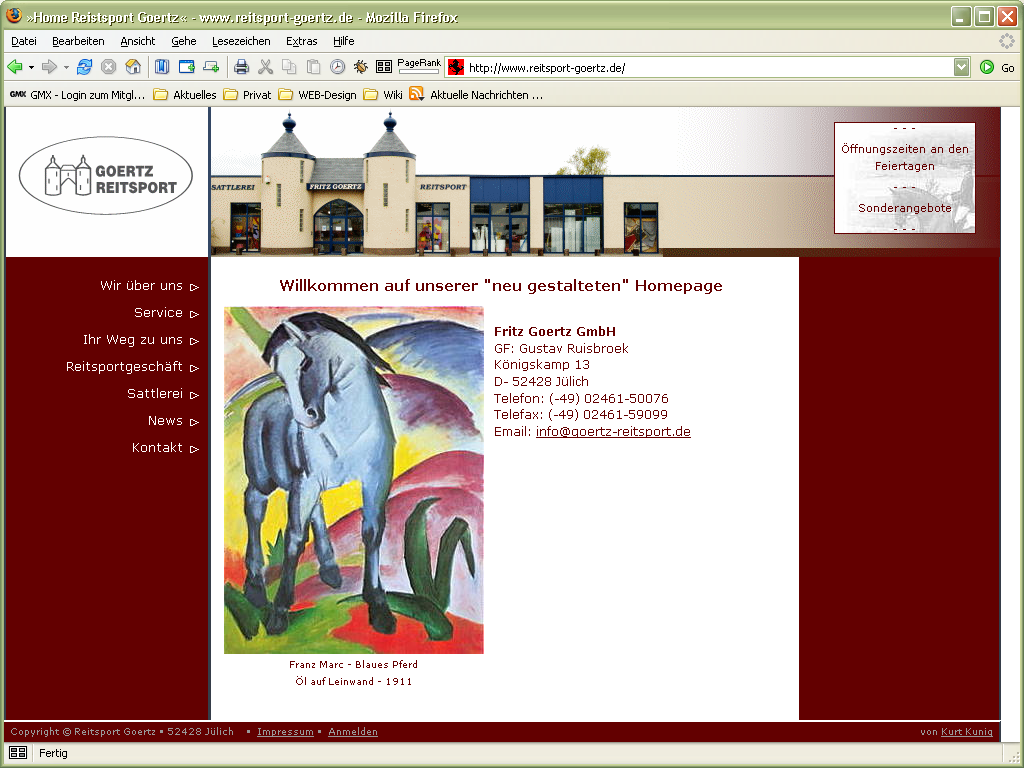Go to the Home page icon
This screenshot has height=768, width=1024.
pos(133,67)
